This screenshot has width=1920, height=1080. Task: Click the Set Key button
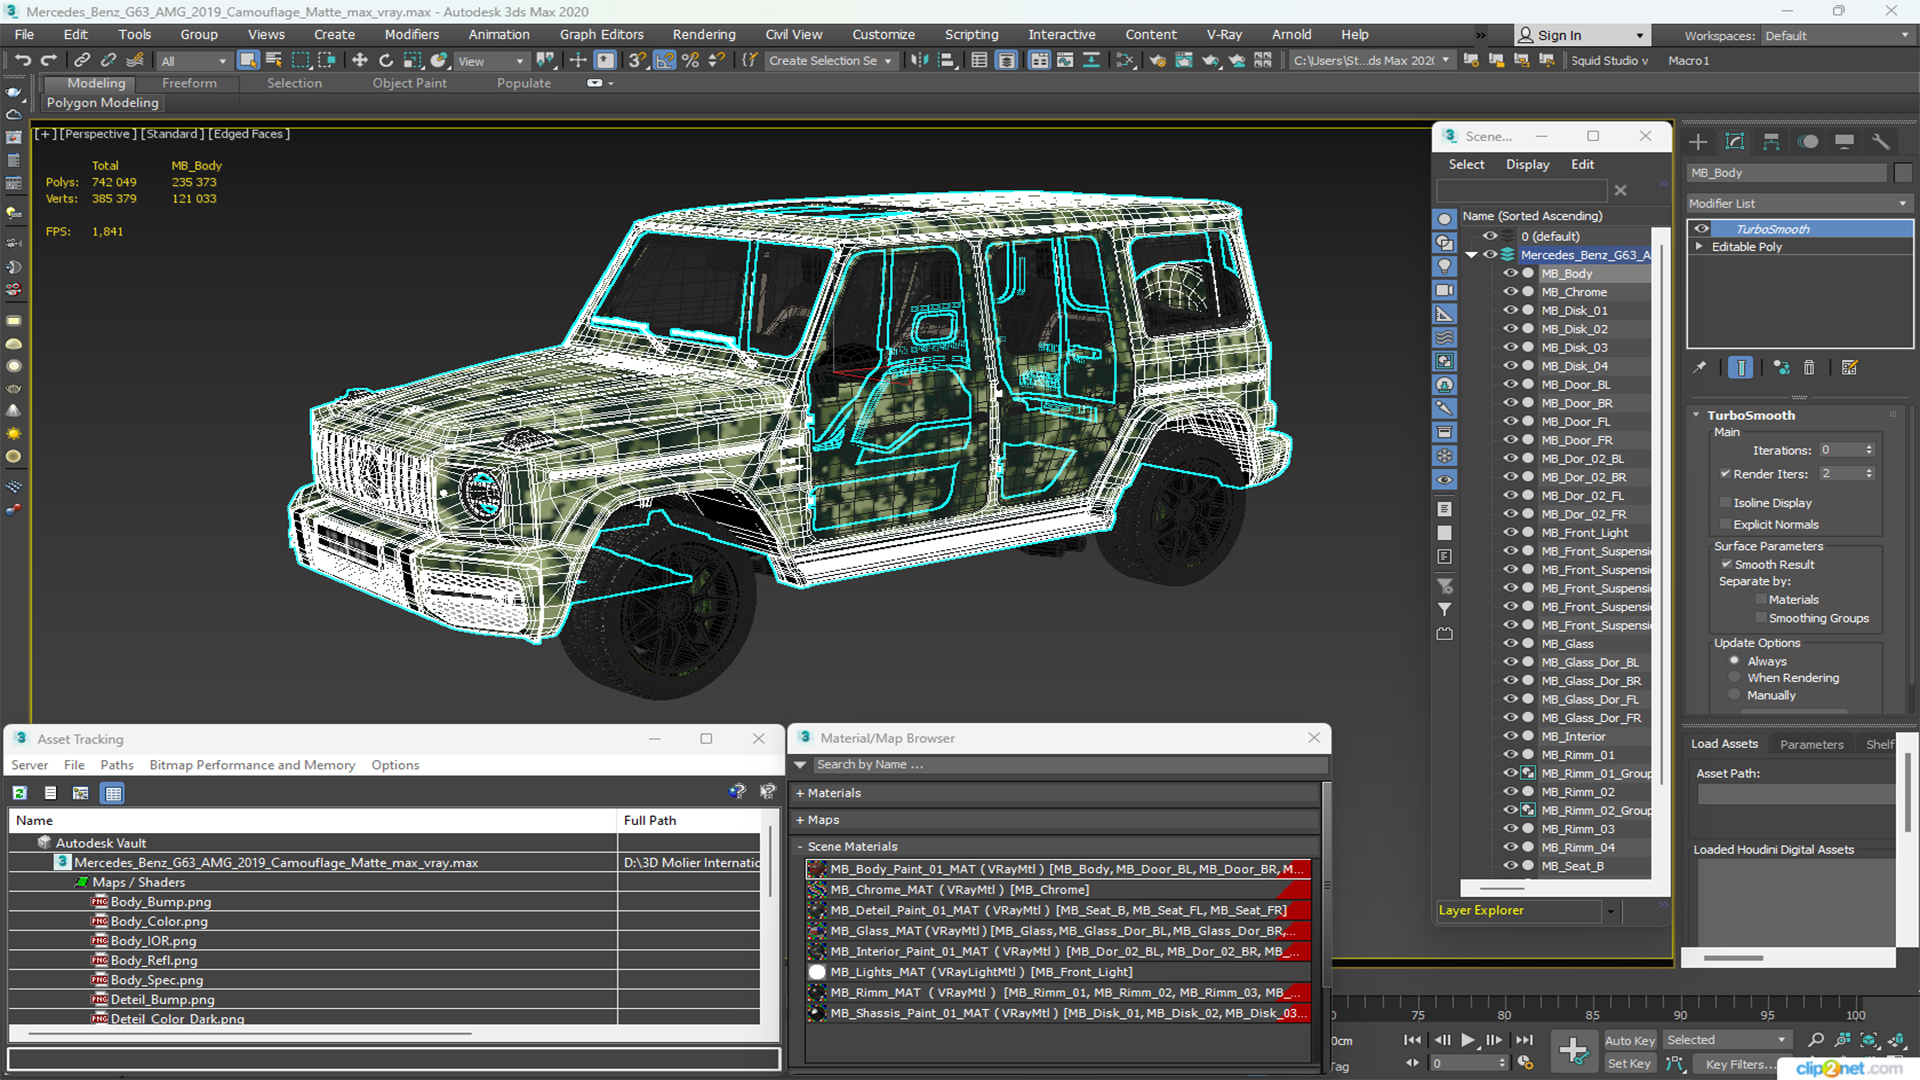coord(1629,1064)
